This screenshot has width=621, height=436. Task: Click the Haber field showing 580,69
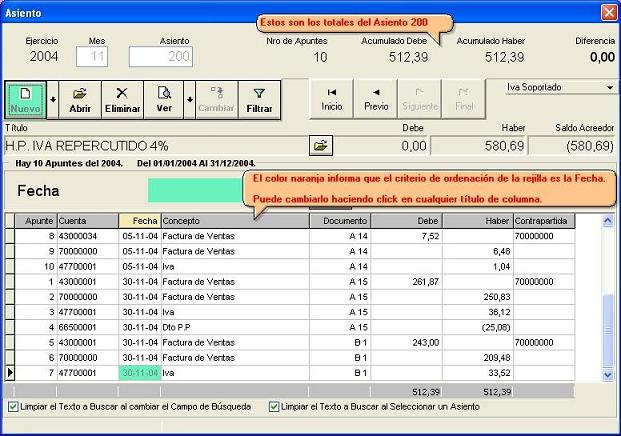coord(478,146)
